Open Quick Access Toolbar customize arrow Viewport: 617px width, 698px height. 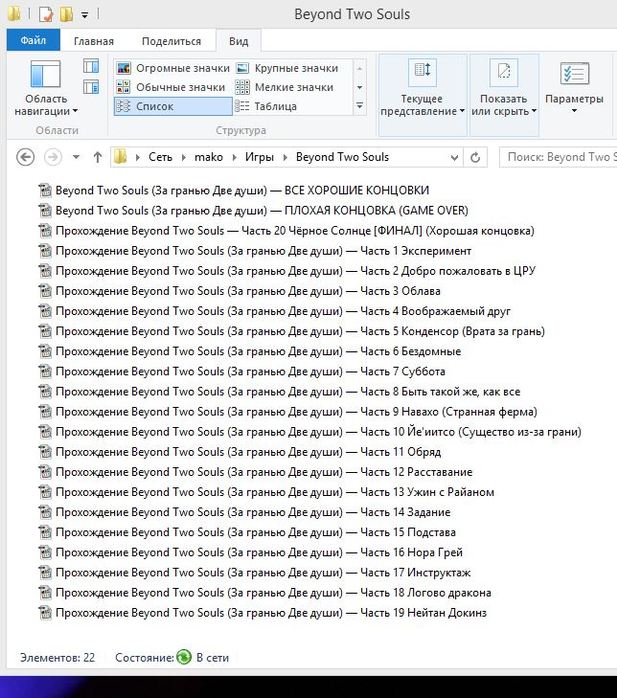[85, 15]
